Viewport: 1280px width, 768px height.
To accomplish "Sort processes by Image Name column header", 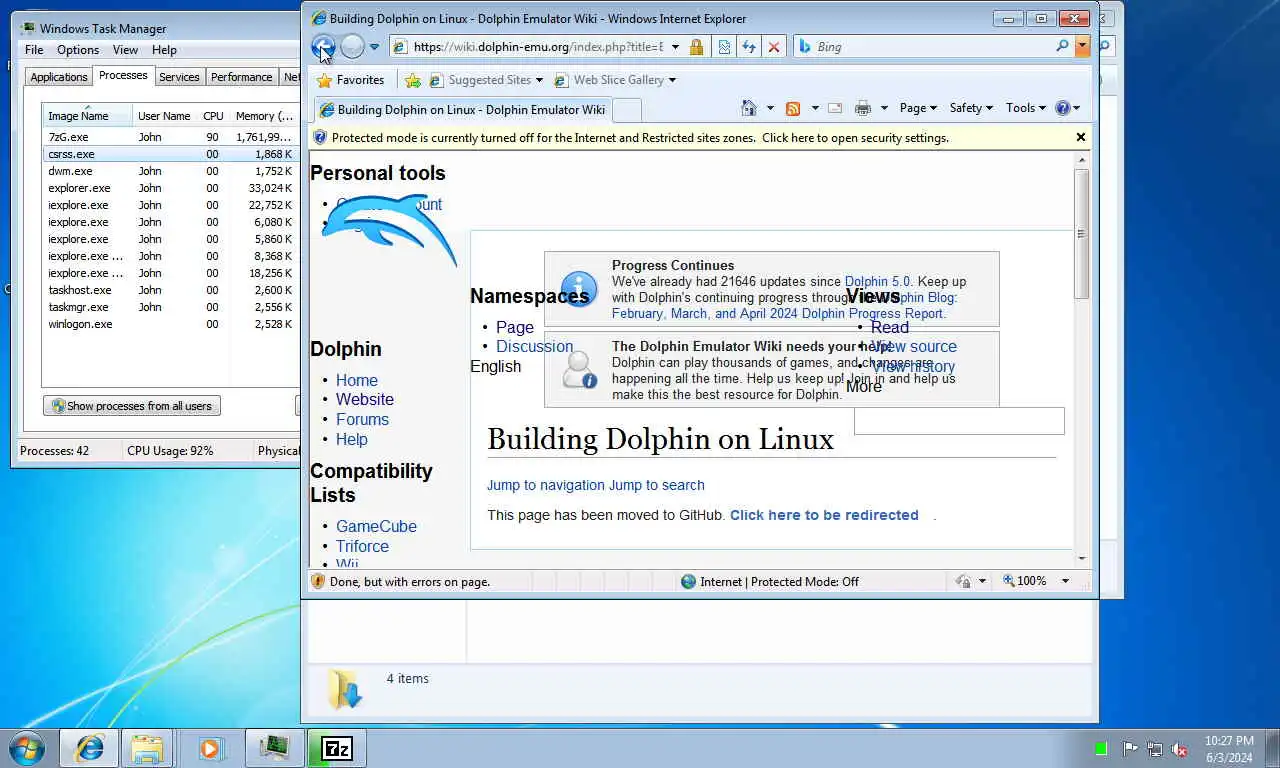I will pyautogui.click(x=87, y=115).
